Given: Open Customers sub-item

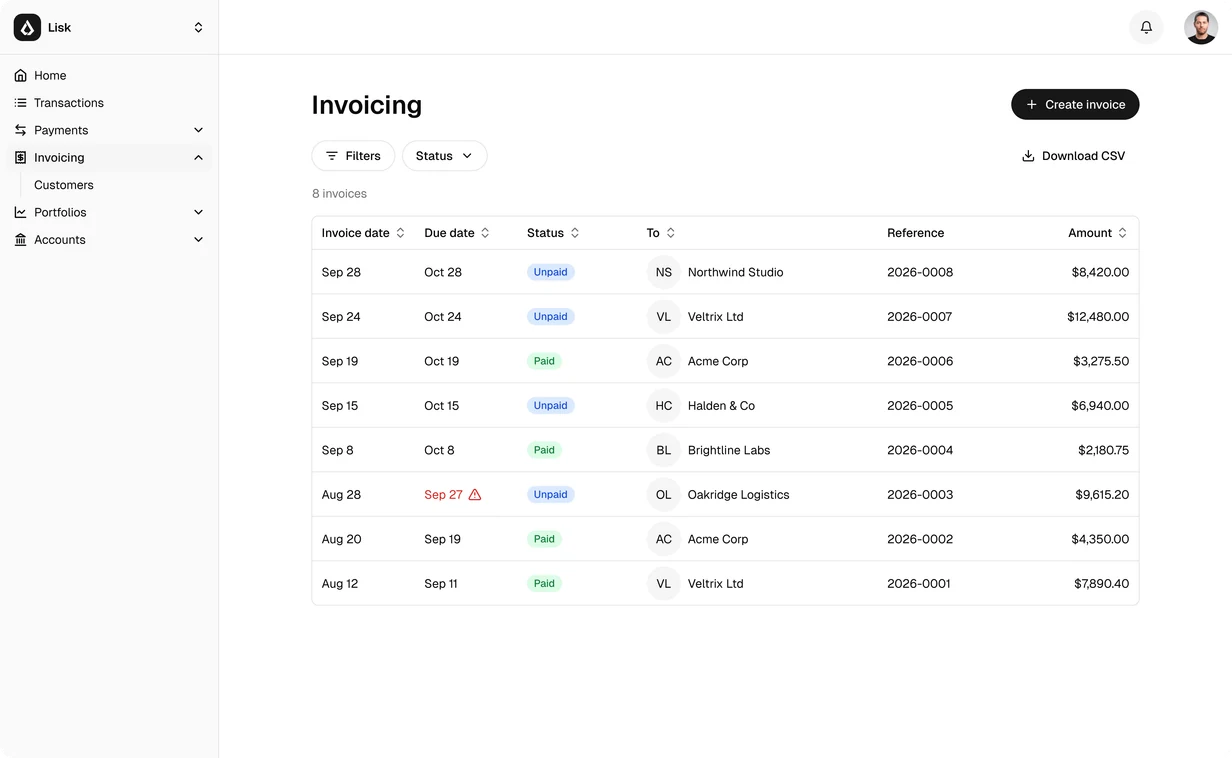Looking at the screenshot, I should [64, 185].
